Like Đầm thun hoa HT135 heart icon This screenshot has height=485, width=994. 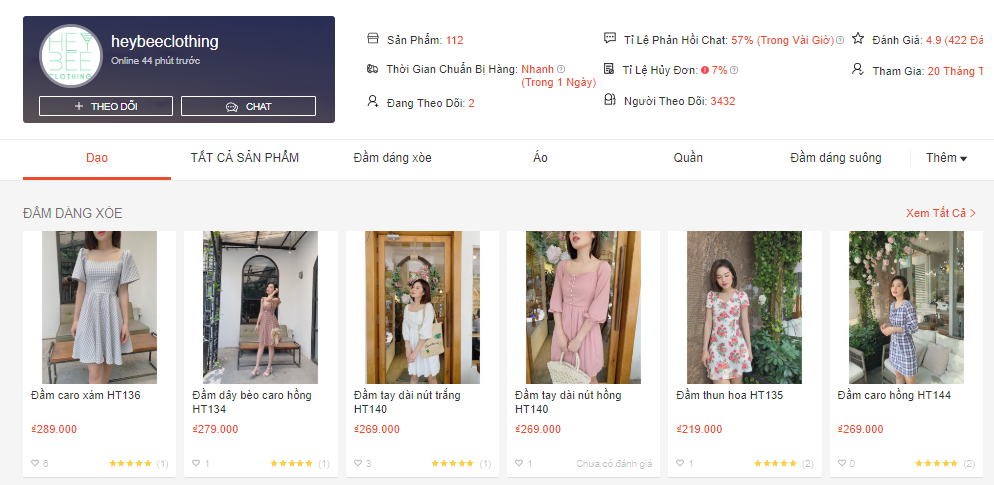680,463
